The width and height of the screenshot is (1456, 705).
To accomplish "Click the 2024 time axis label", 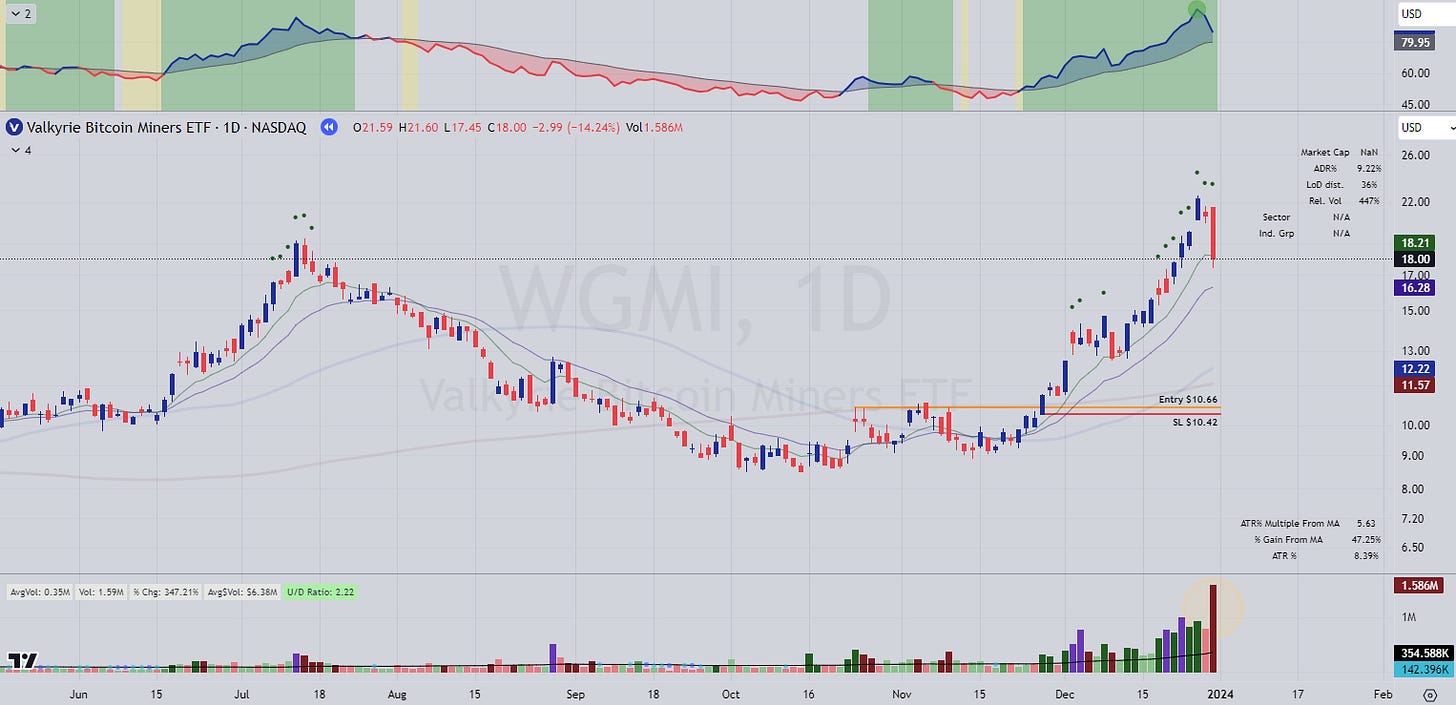I will tap(1218, 693).
